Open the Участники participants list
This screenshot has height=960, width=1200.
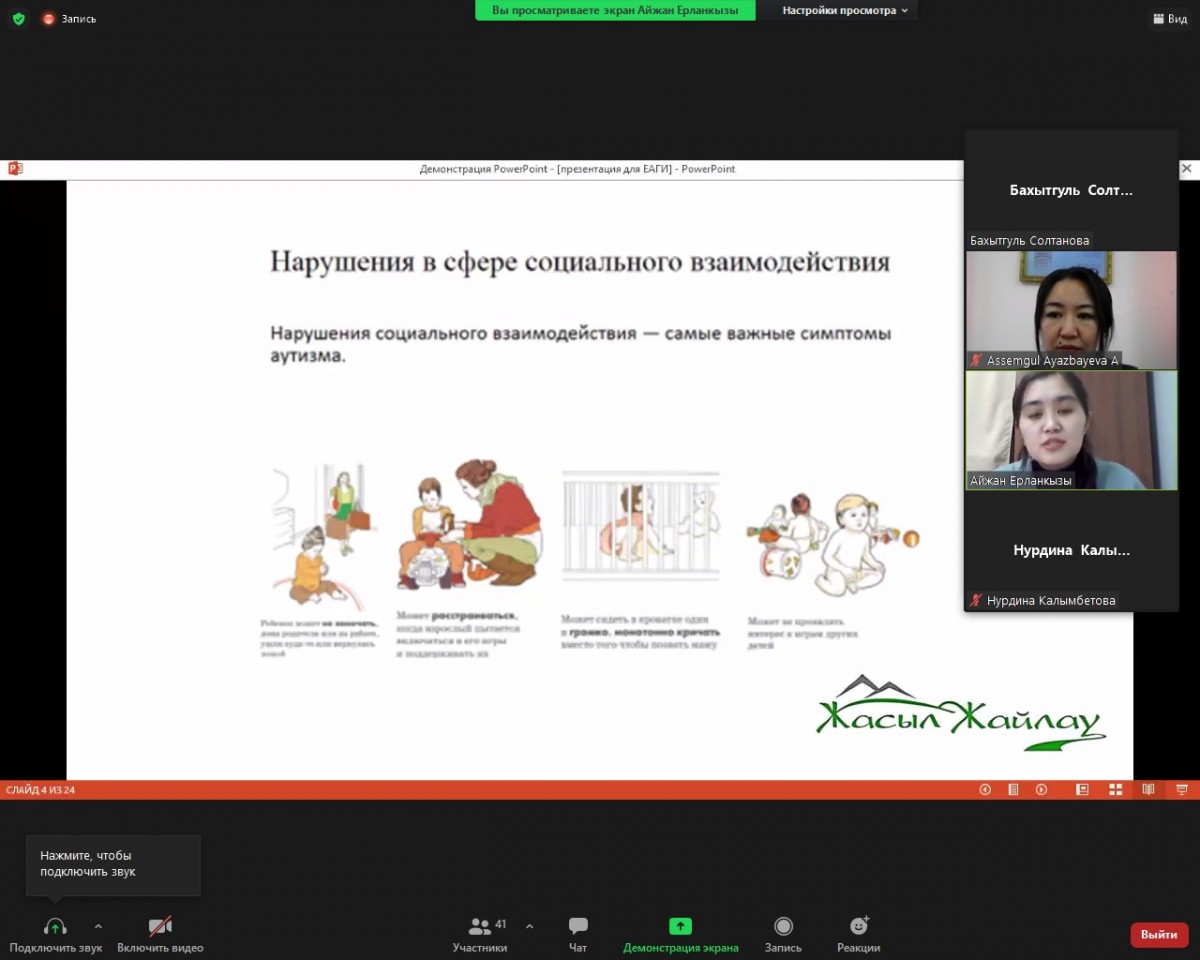tap(481, 927)
